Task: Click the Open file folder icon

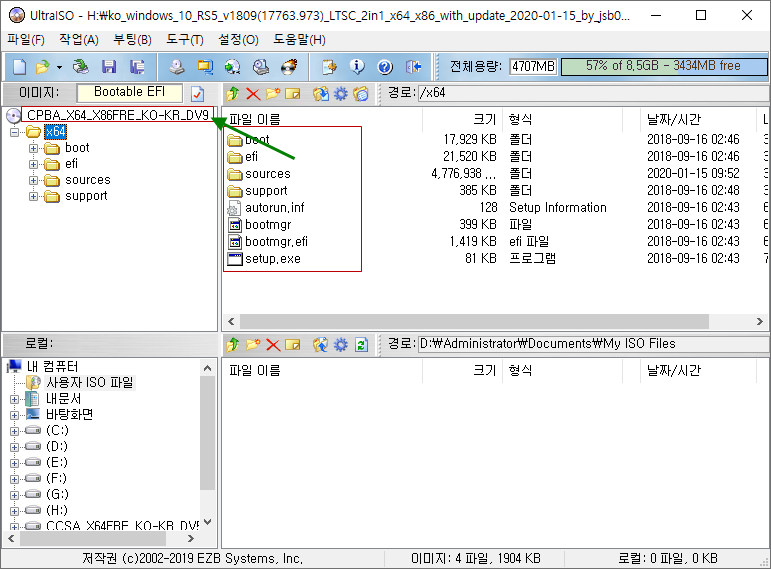Action: [x=43, y=66]
